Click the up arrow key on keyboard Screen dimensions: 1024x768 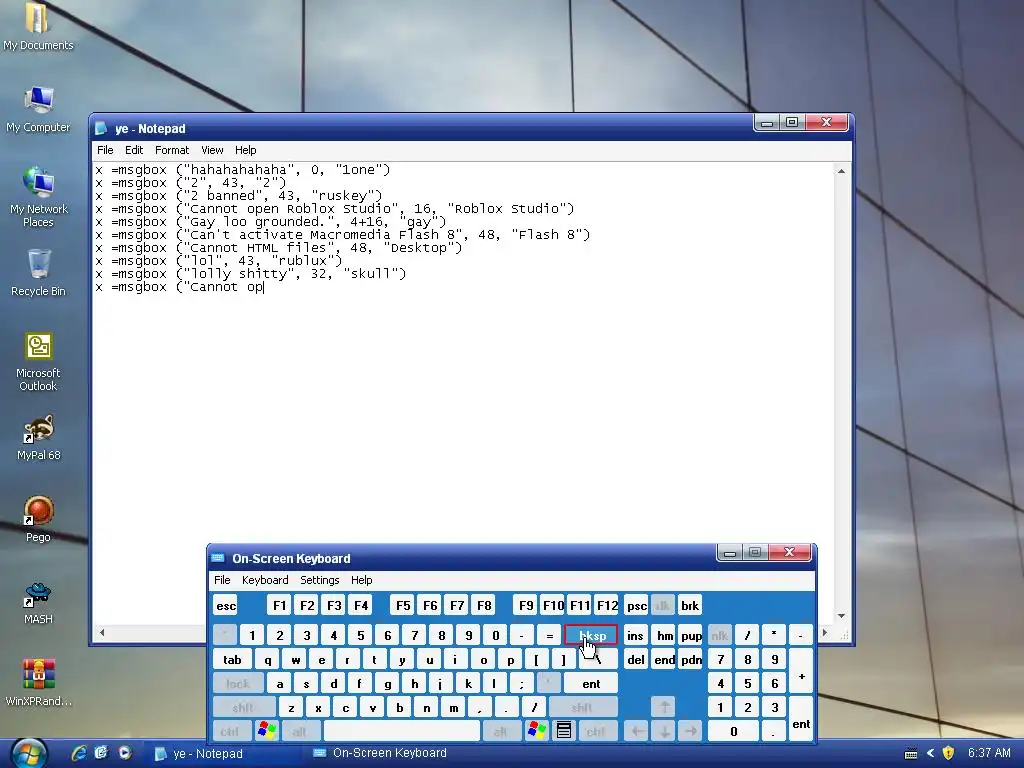pos(664,707)
